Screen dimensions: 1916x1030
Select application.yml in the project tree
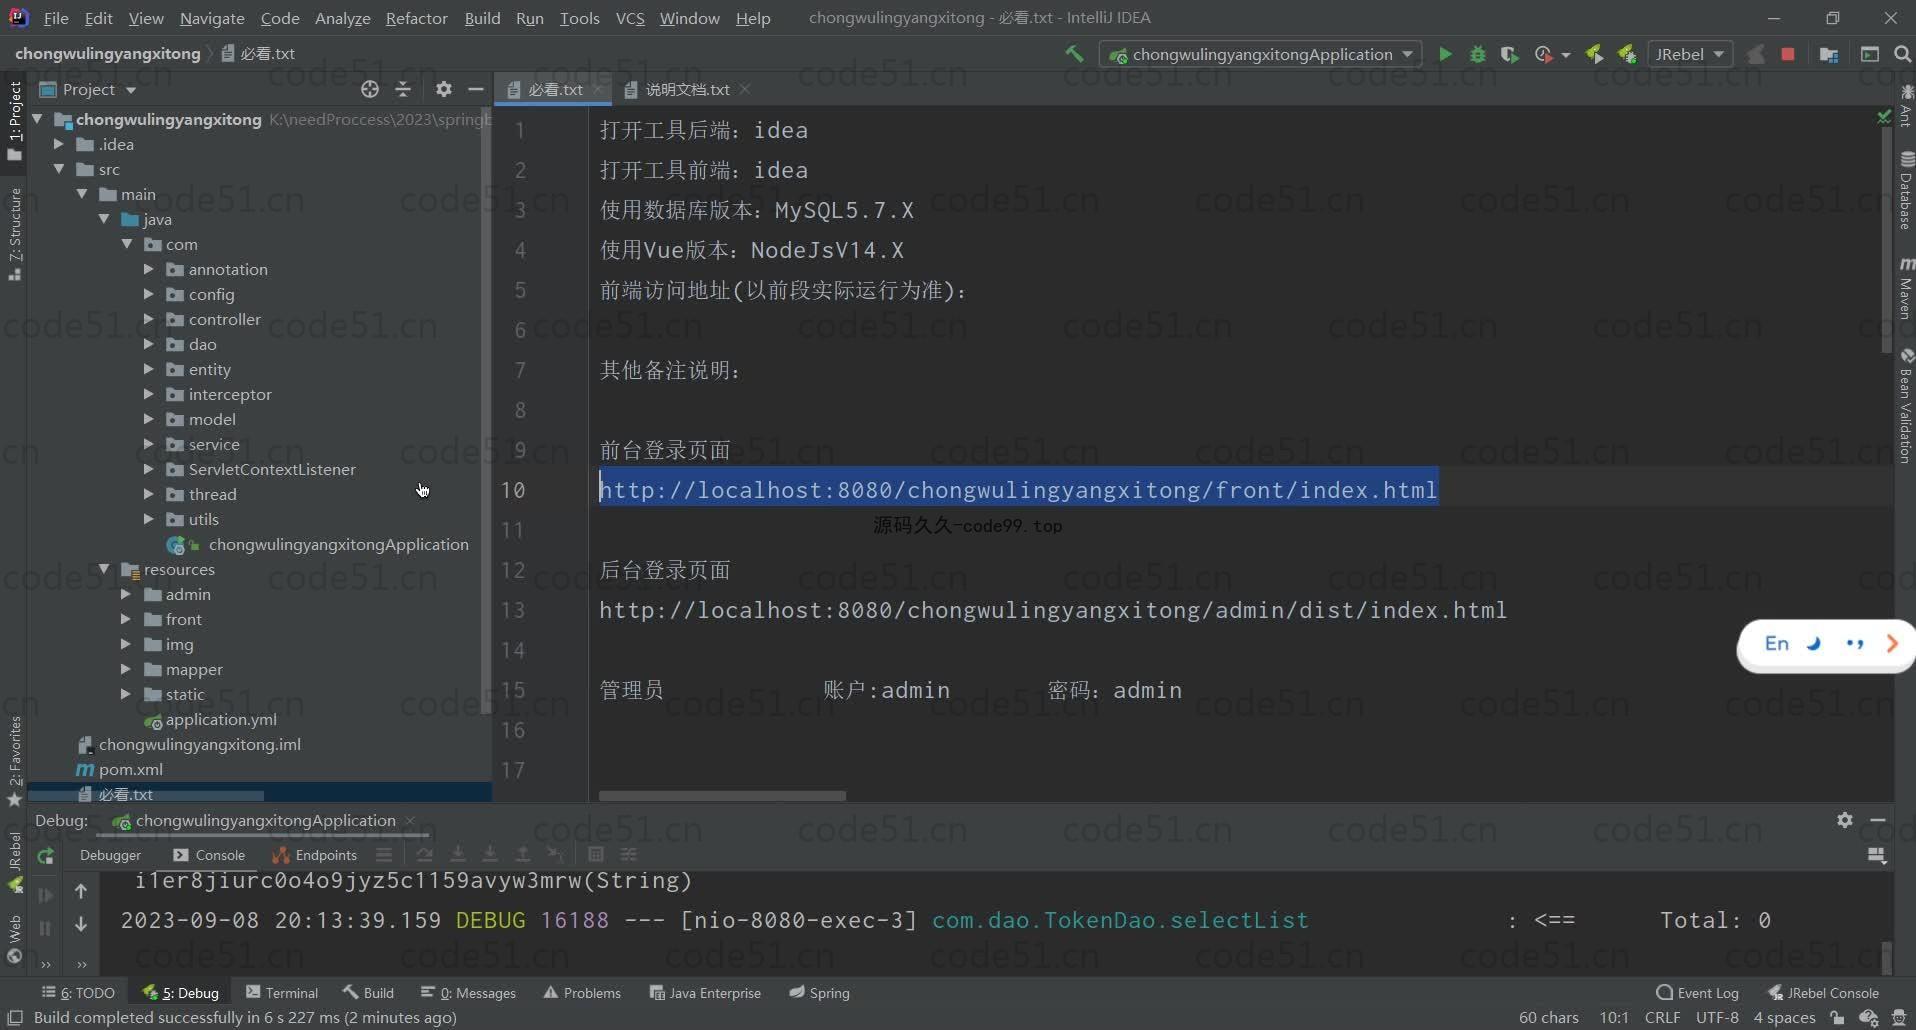click(x=221, y=719)
